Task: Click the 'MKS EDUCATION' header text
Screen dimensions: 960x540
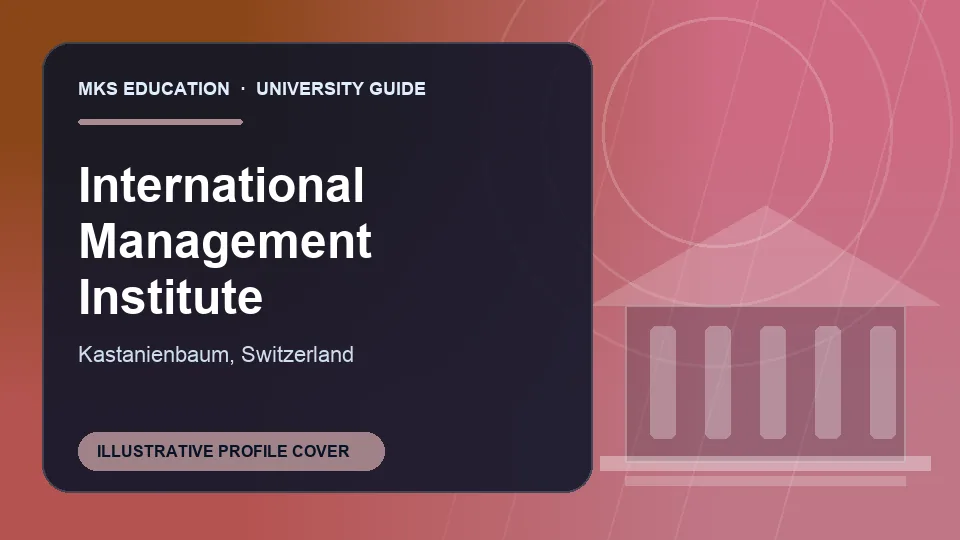Action: pos(154,89)
